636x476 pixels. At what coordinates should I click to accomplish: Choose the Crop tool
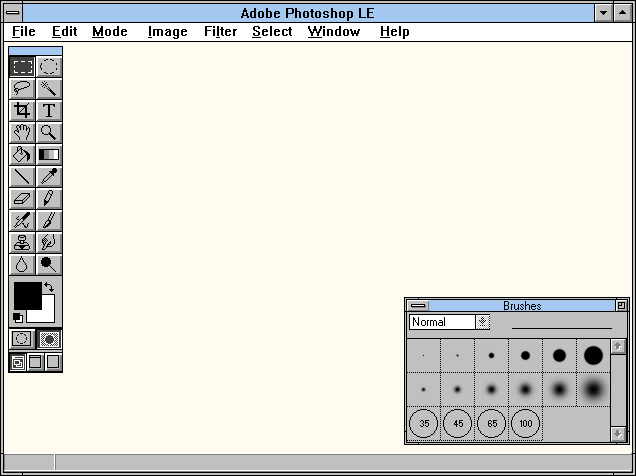click(21, 110)
